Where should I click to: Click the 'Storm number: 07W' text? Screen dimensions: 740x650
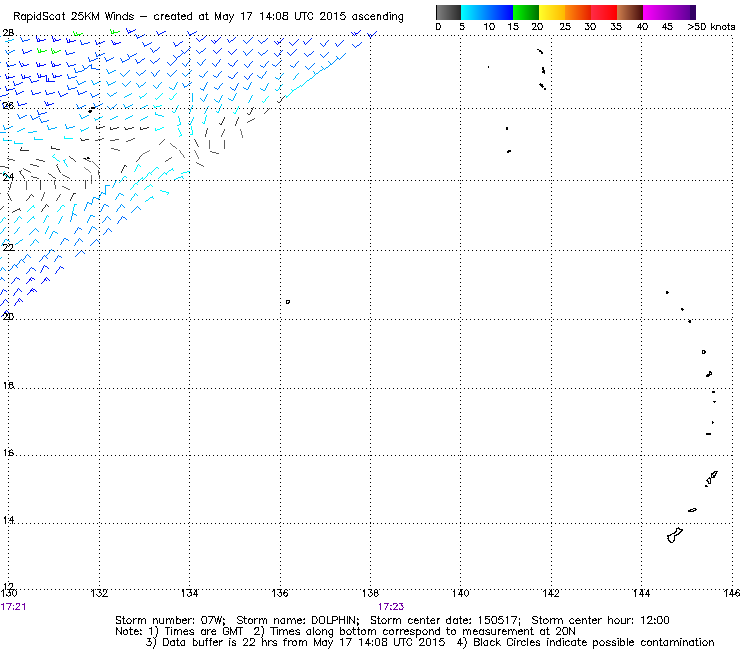pos(170,620)
